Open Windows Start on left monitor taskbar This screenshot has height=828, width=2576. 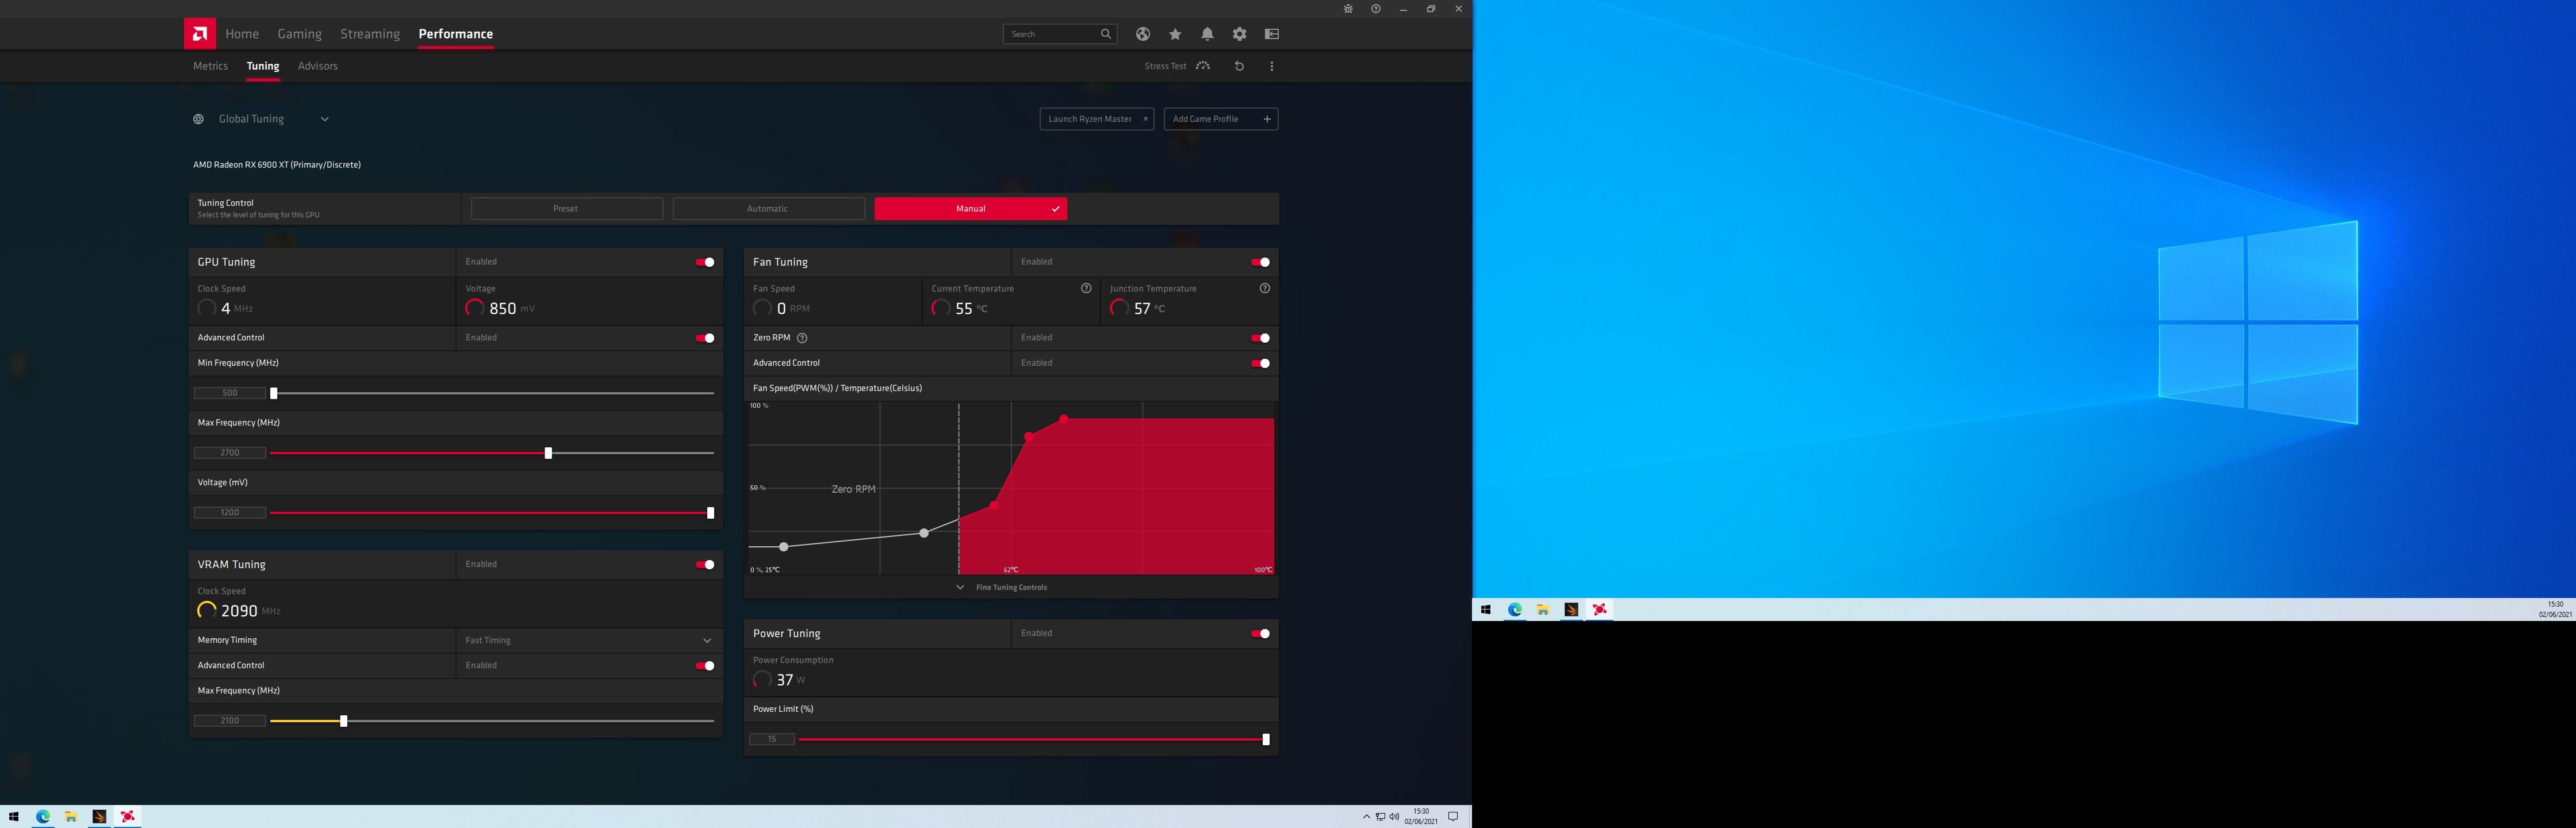tap(14, 817)
